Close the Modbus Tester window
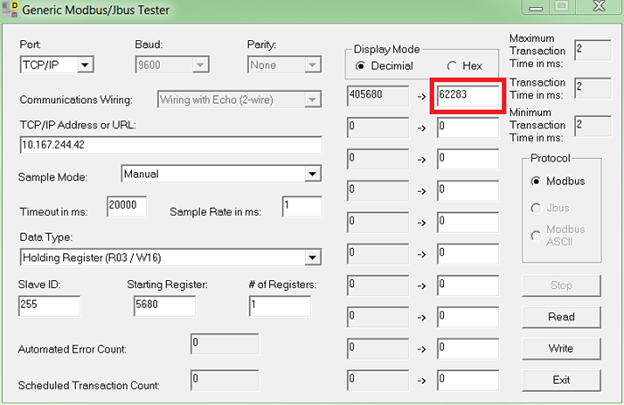The width and height of the screenshot is (624, 405). 599,6
